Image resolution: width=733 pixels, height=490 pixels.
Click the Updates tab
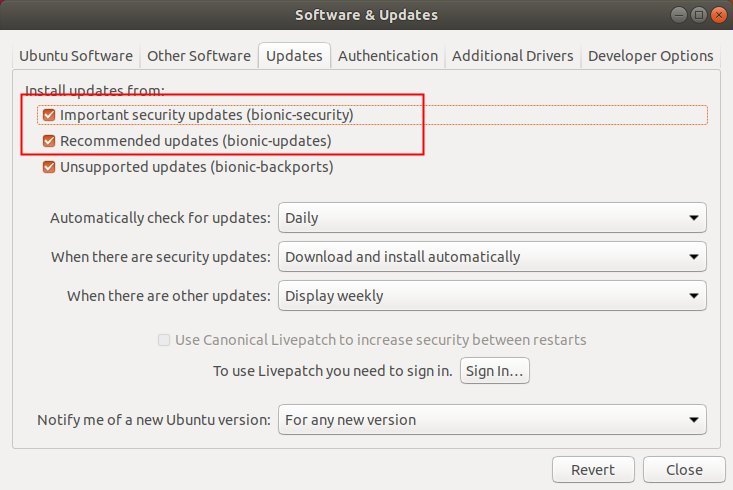click(295, 56)
